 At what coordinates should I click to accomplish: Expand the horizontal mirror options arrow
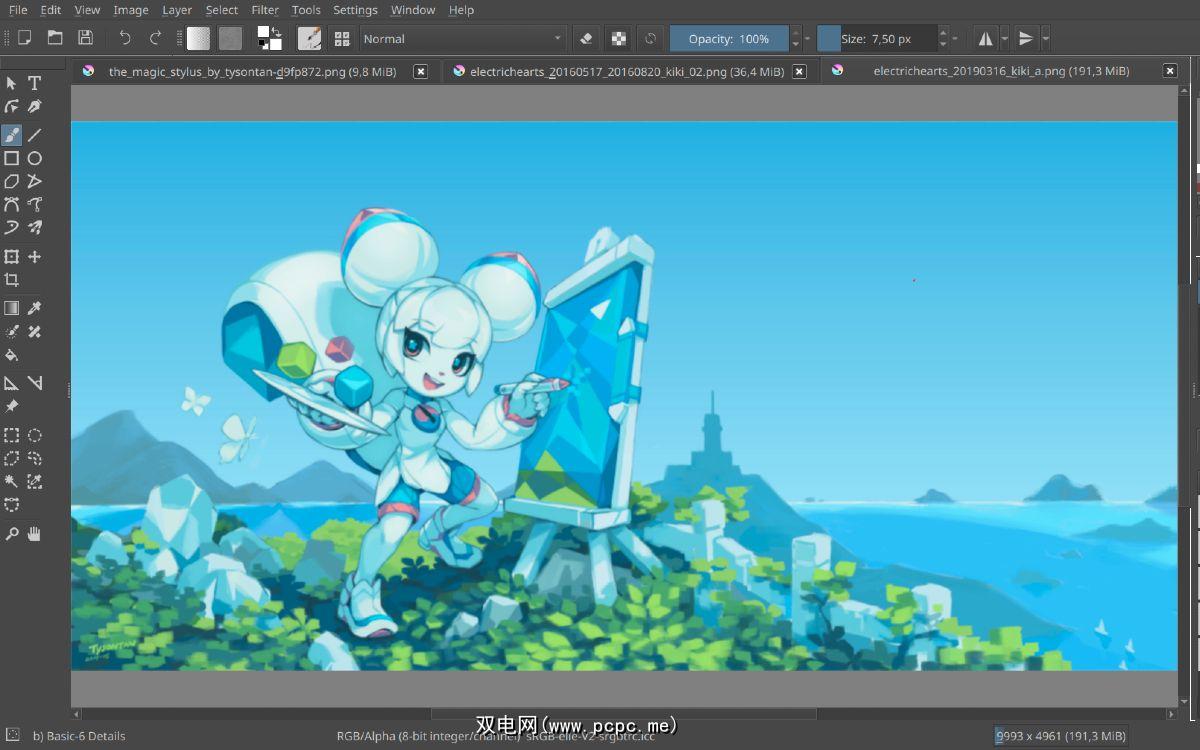point(1005,39)
